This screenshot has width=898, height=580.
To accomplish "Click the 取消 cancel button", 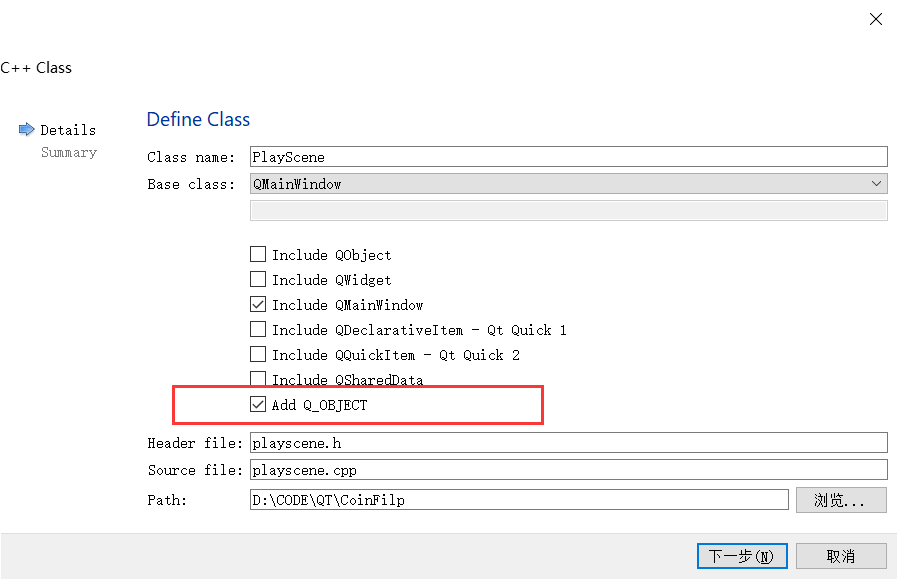I will tap(841, 556).
